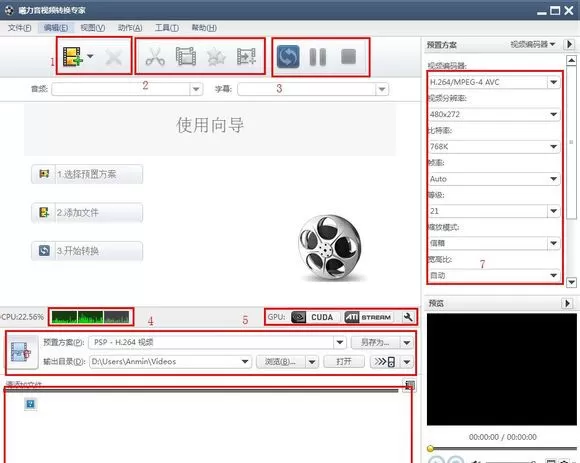Select the scissors Clip tool
This screenshot has width=580, height=463.
pos(155,57)
